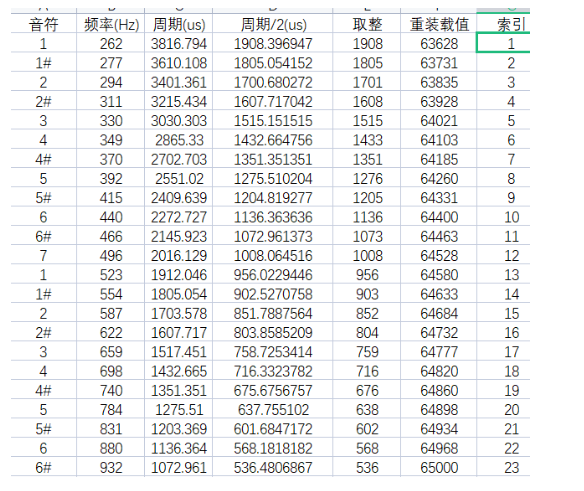
Task: Click frequency cell 392
Action: coord(111,178)
